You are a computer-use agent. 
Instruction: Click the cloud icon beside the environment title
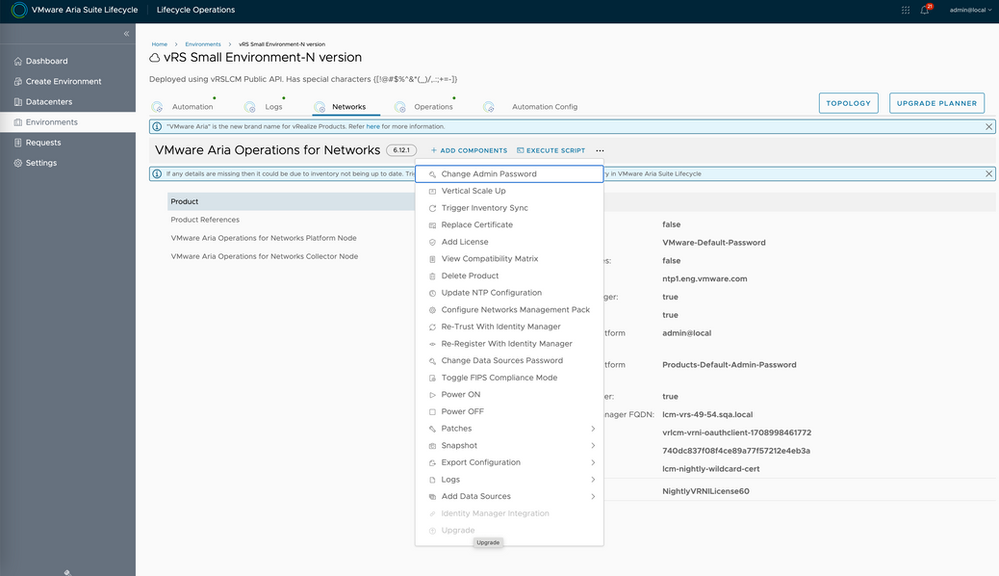pos(155,58)
